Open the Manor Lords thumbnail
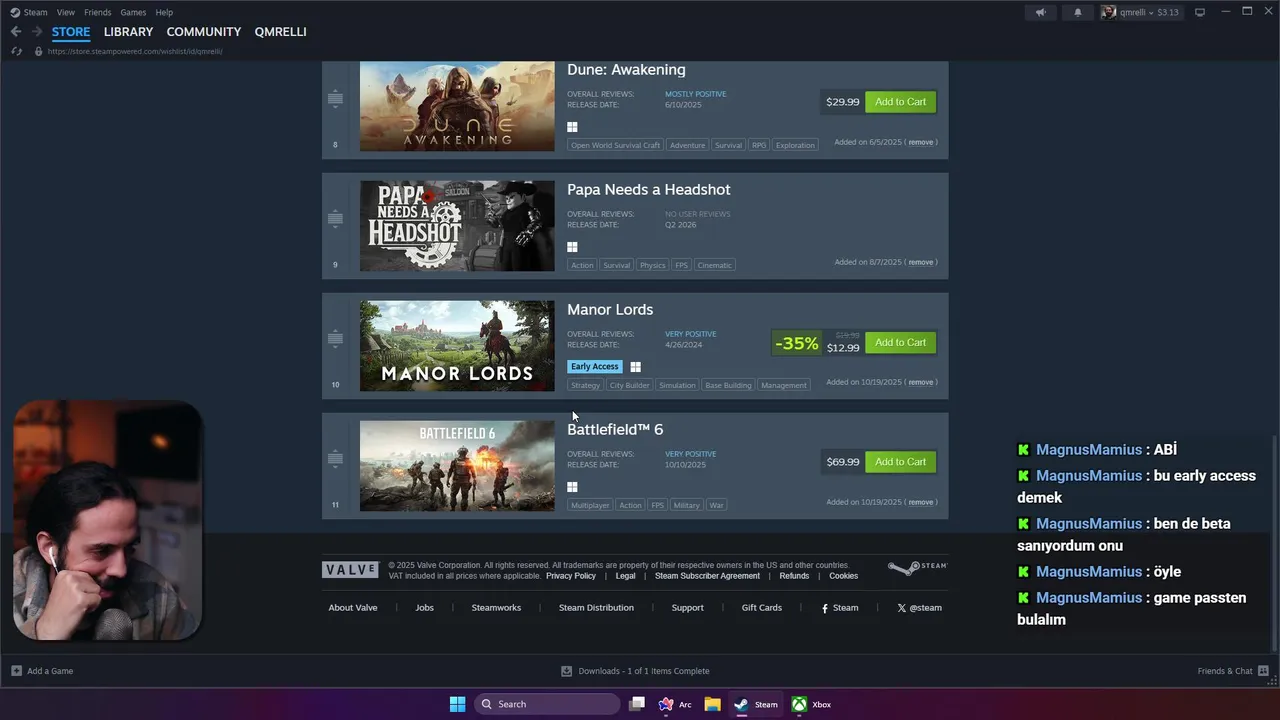 457,346
